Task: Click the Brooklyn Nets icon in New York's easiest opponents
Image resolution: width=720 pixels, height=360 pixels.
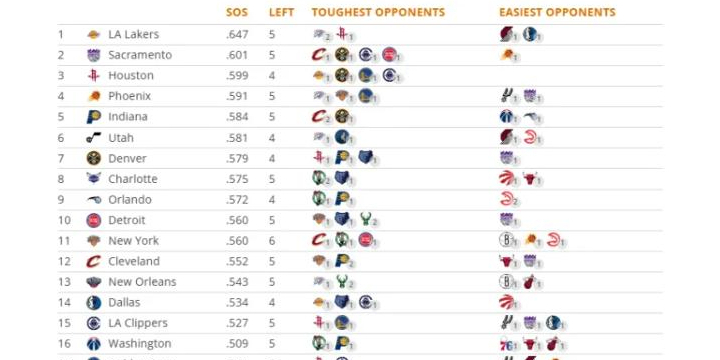Action: point(505,240)
